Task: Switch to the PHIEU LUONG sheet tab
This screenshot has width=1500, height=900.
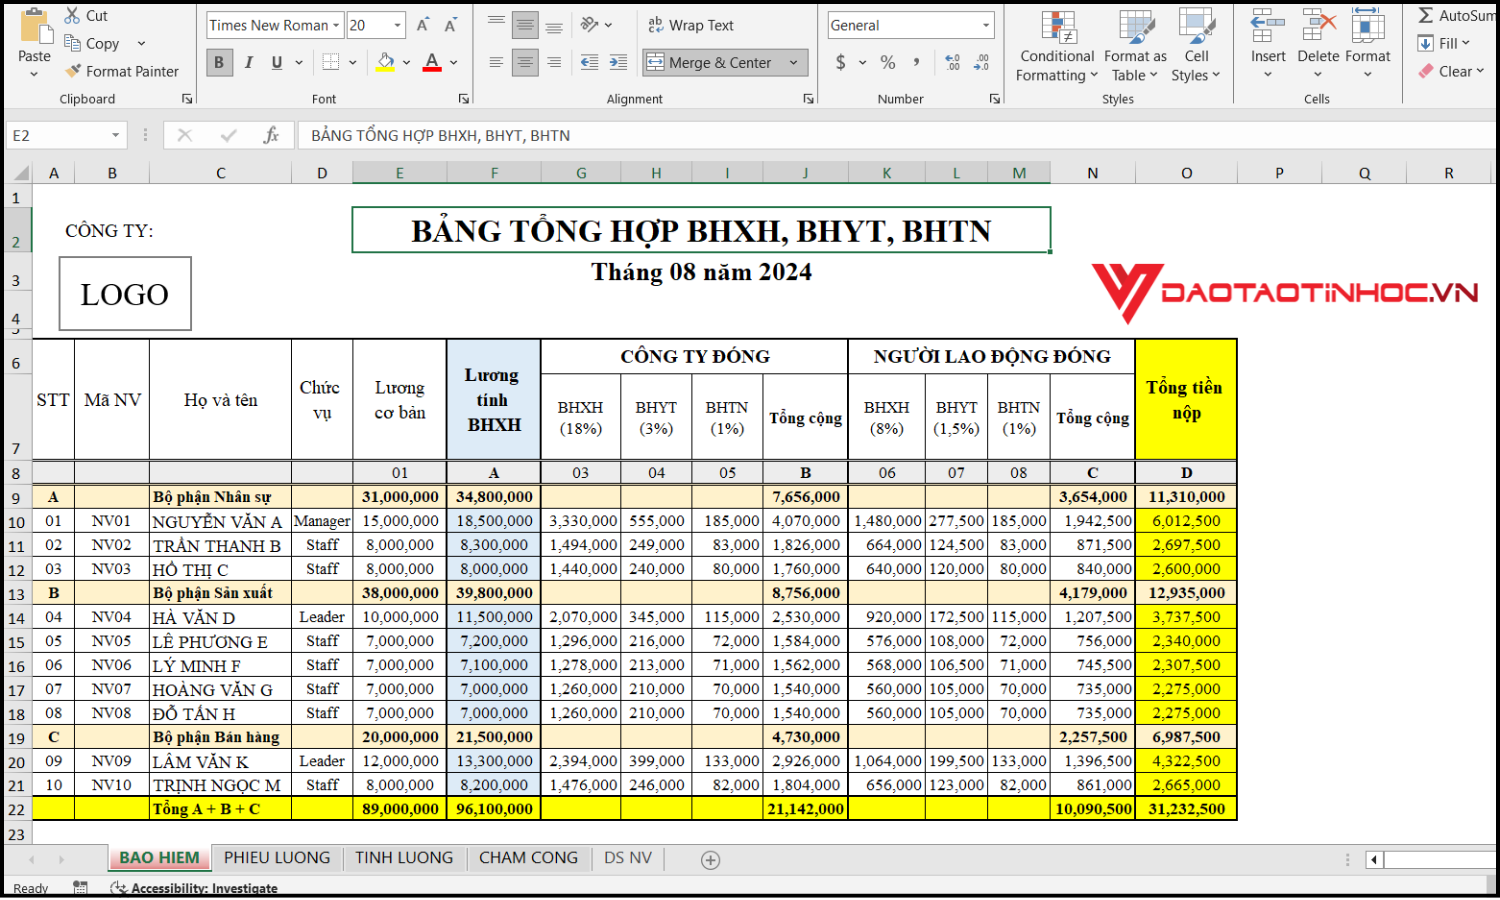Action: [x=276, y=858]
